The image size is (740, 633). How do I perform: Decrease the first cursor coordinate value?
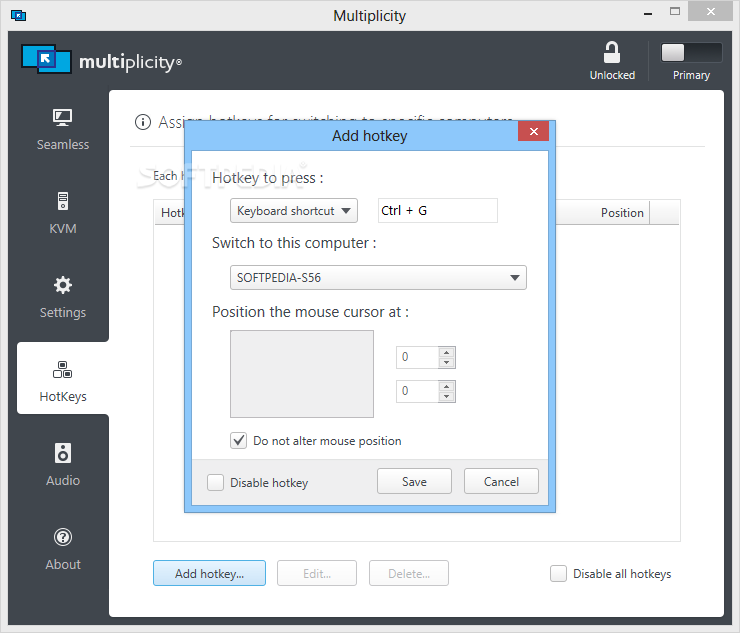click(446, 363)
